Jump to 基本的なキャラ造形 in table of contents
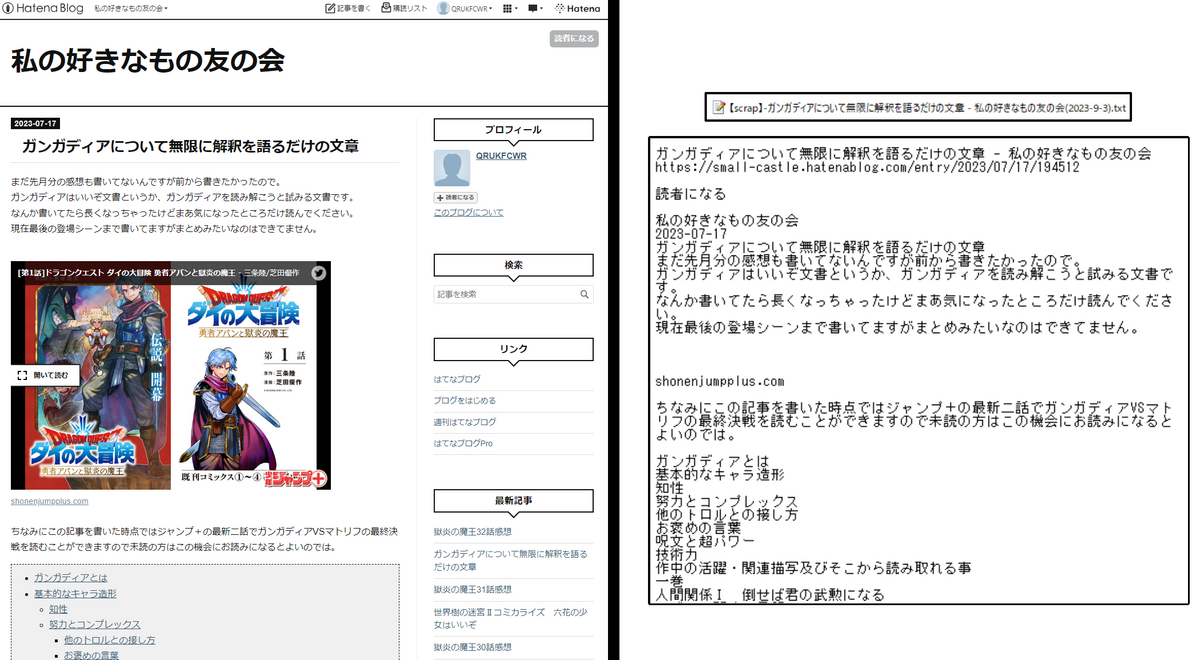Image resolution: width=1200 pixels, height=660 pixels. [x=76, y=594]
